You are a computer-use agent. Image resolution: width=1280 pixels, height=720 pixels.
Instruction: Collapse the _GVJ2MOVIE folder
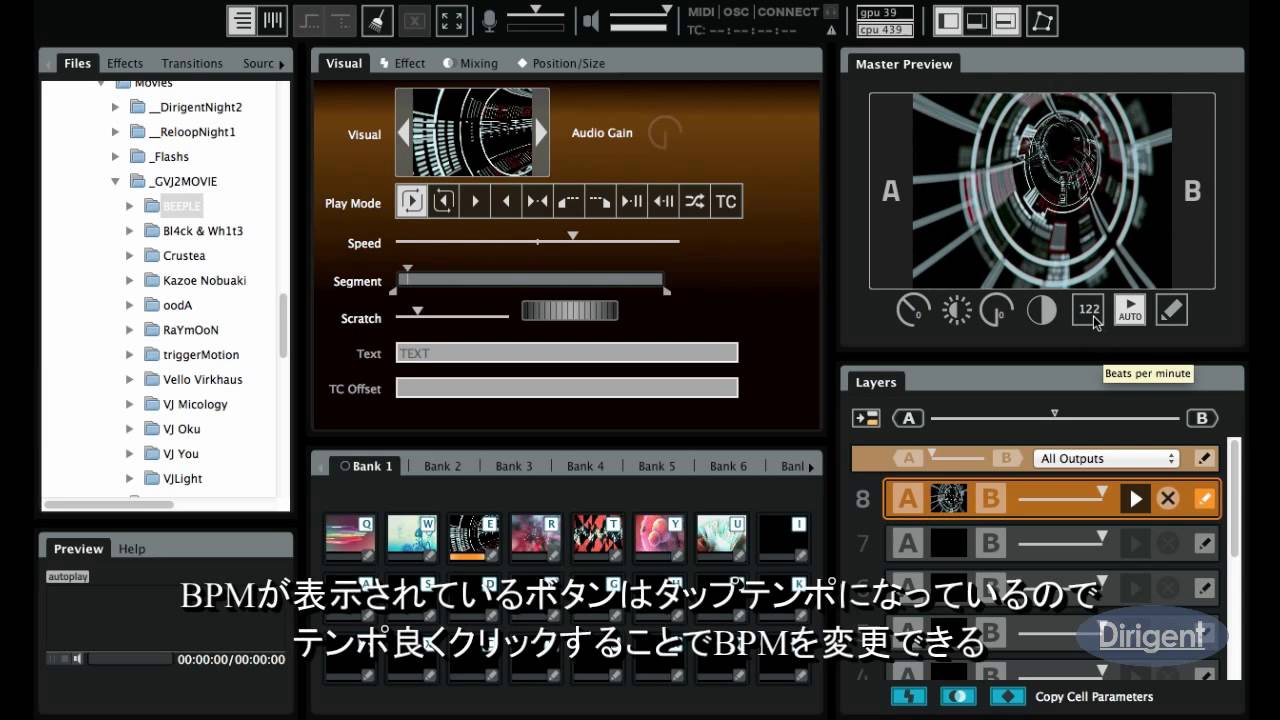(x=116, y=181)
